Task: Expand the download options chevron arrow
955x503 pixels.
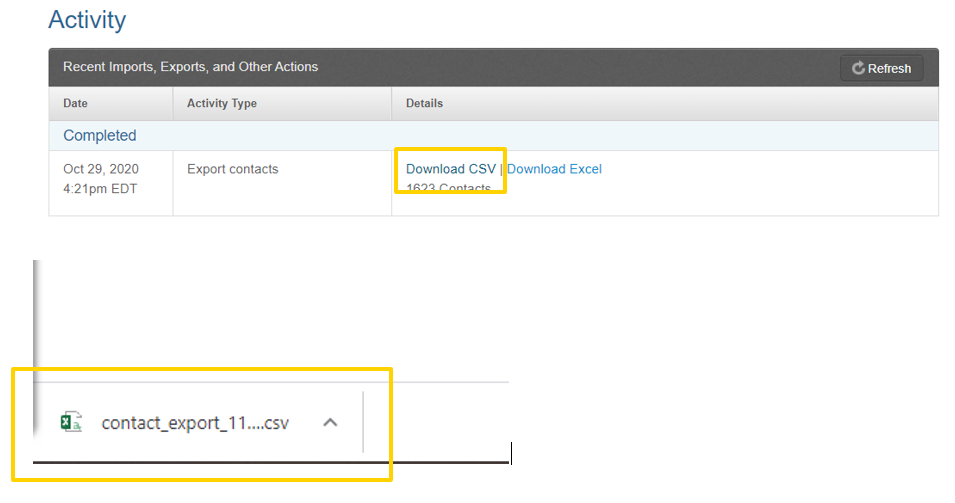Action: tap(331, 422)
